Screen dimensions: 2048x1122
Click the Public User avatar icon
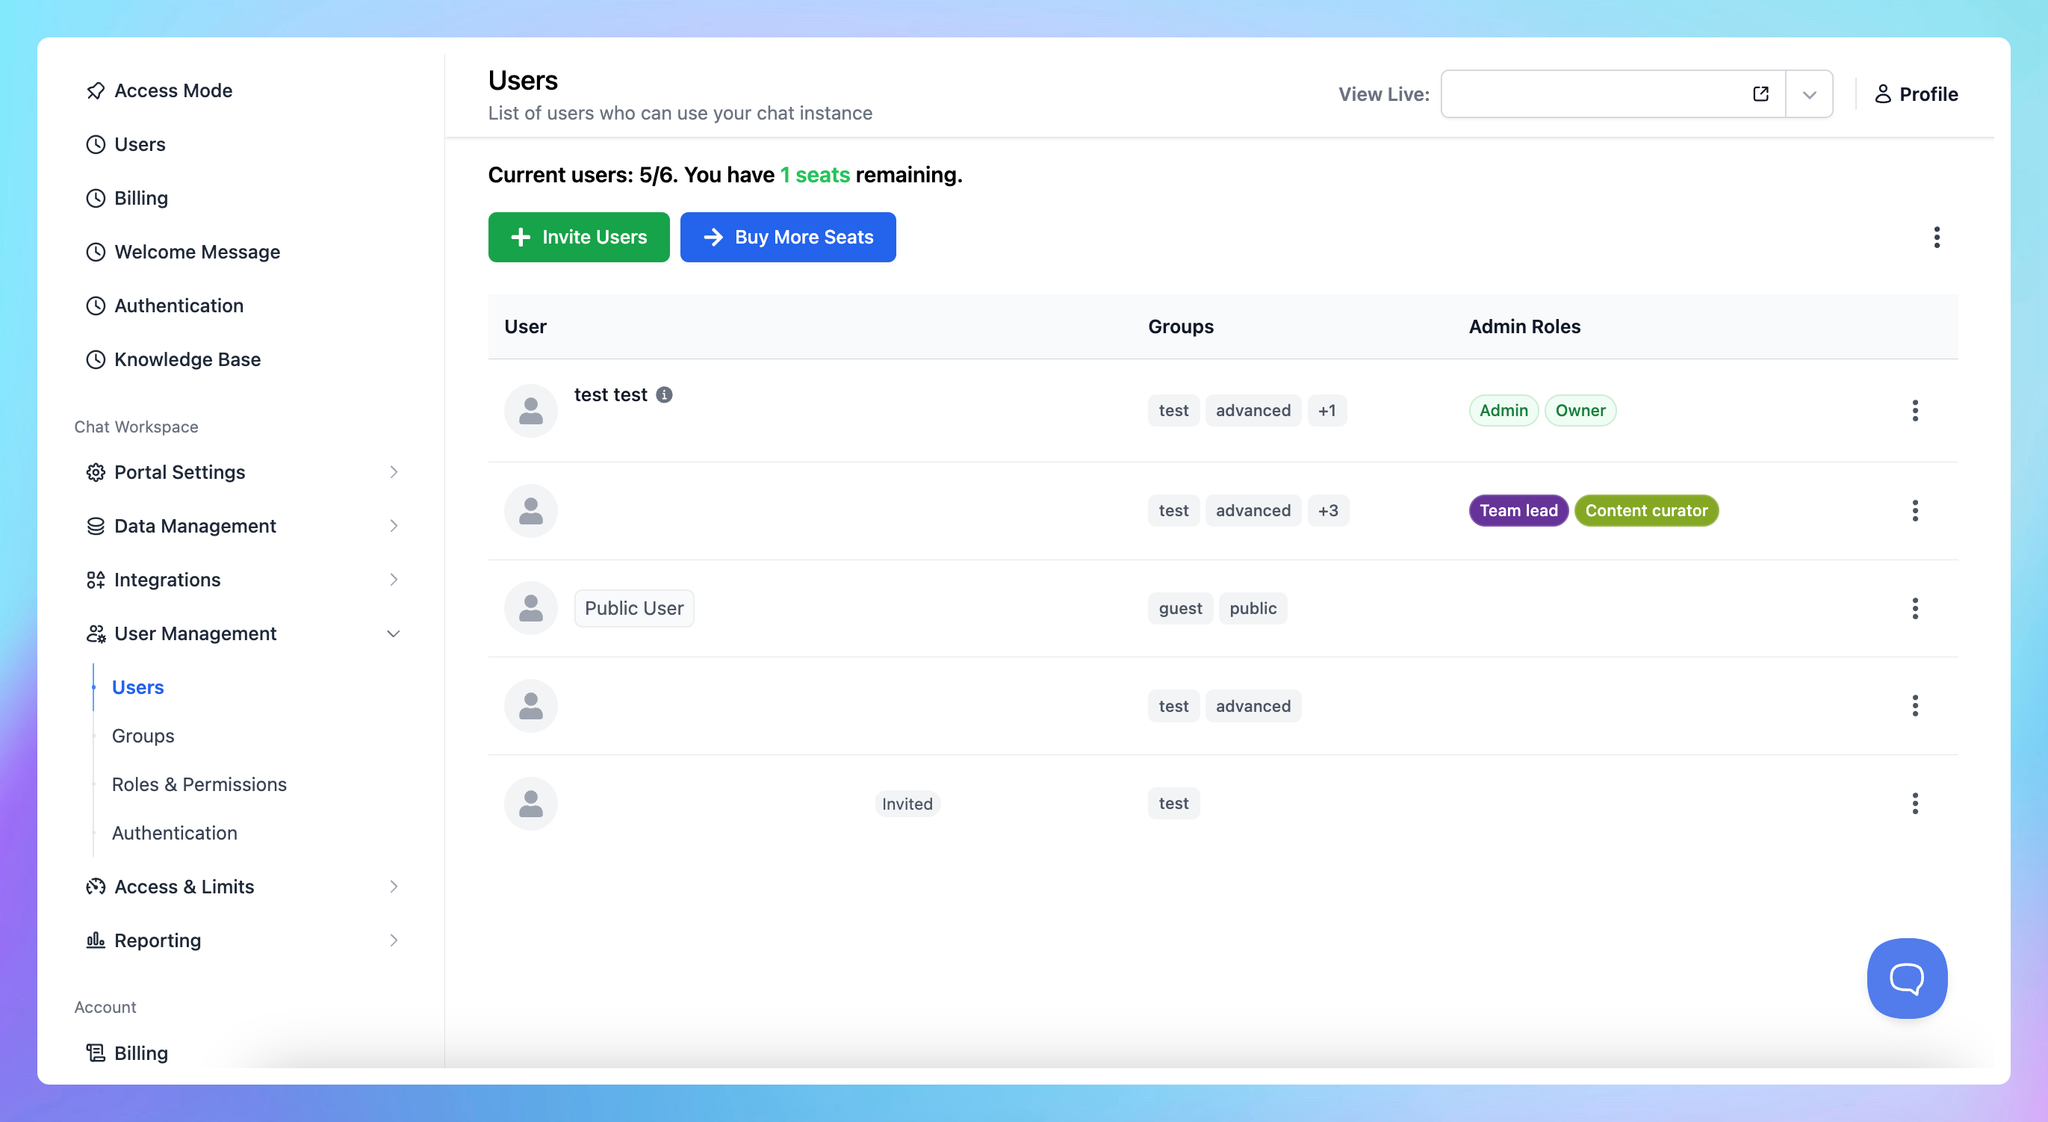click(x=531, y=608)
